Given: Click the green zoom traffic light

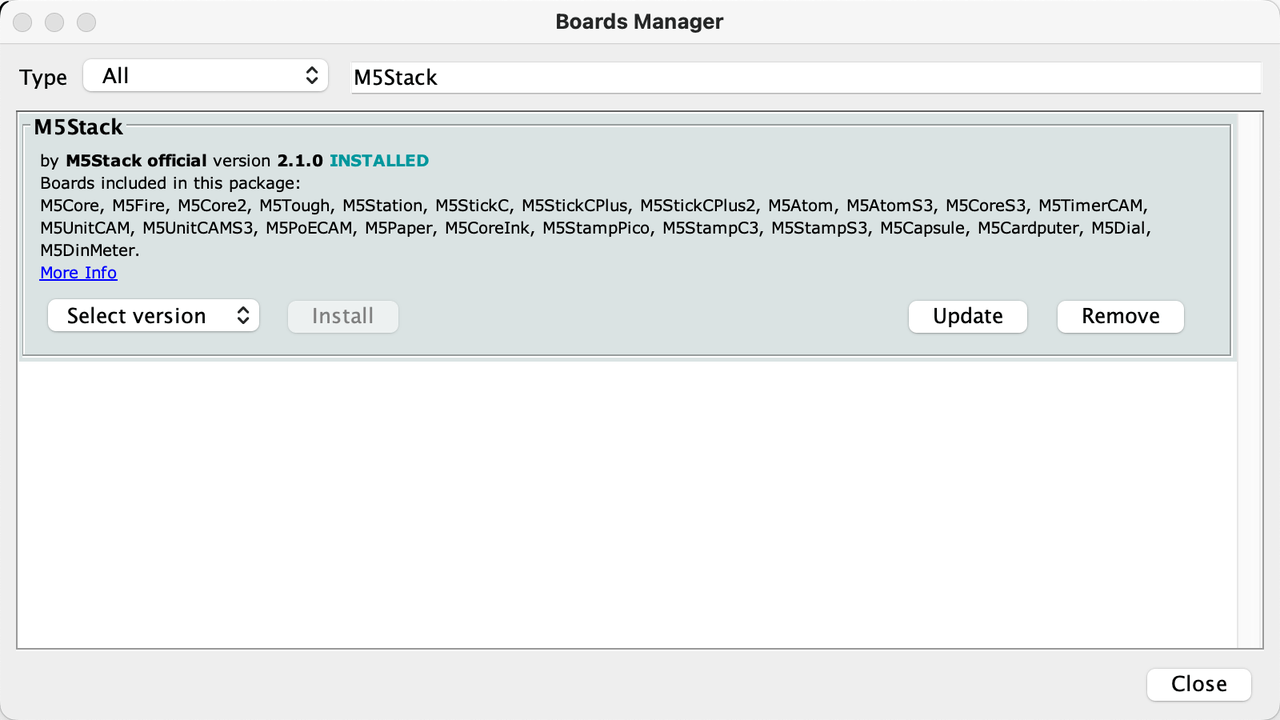Looking at the screenshot, I should coord(86,21).
